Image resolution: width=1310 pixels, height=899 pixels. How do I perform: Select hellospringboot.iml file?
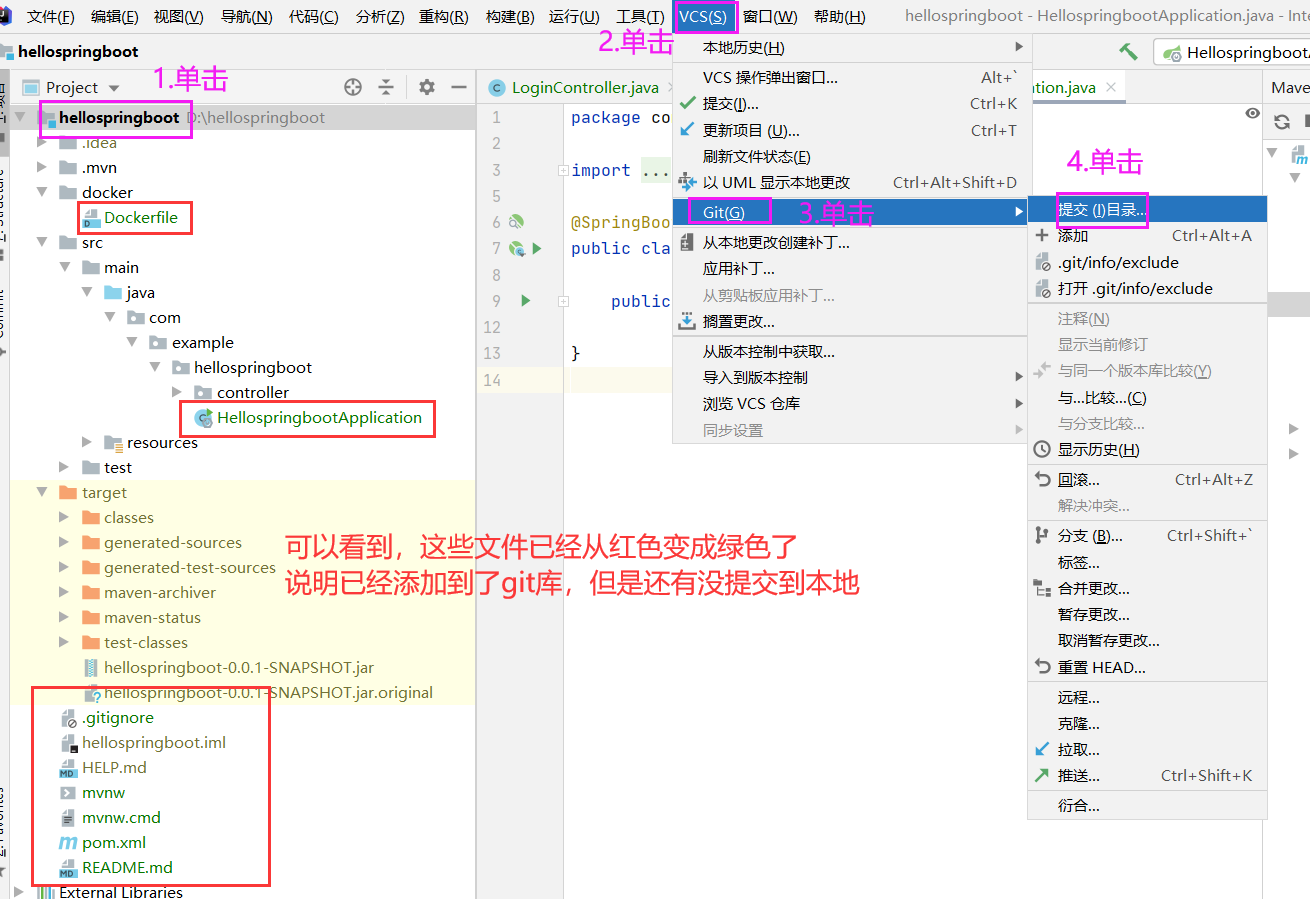coord(154,742)
